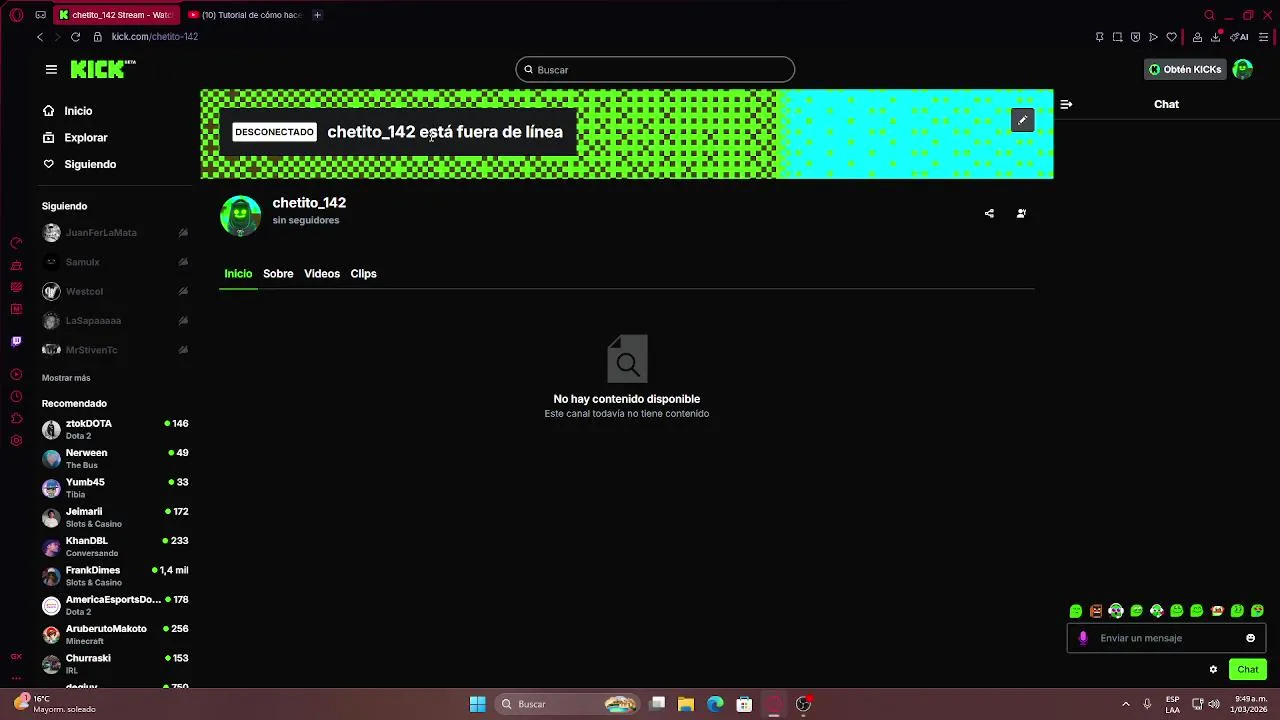Open FrankDimes recommended channel

115,576
